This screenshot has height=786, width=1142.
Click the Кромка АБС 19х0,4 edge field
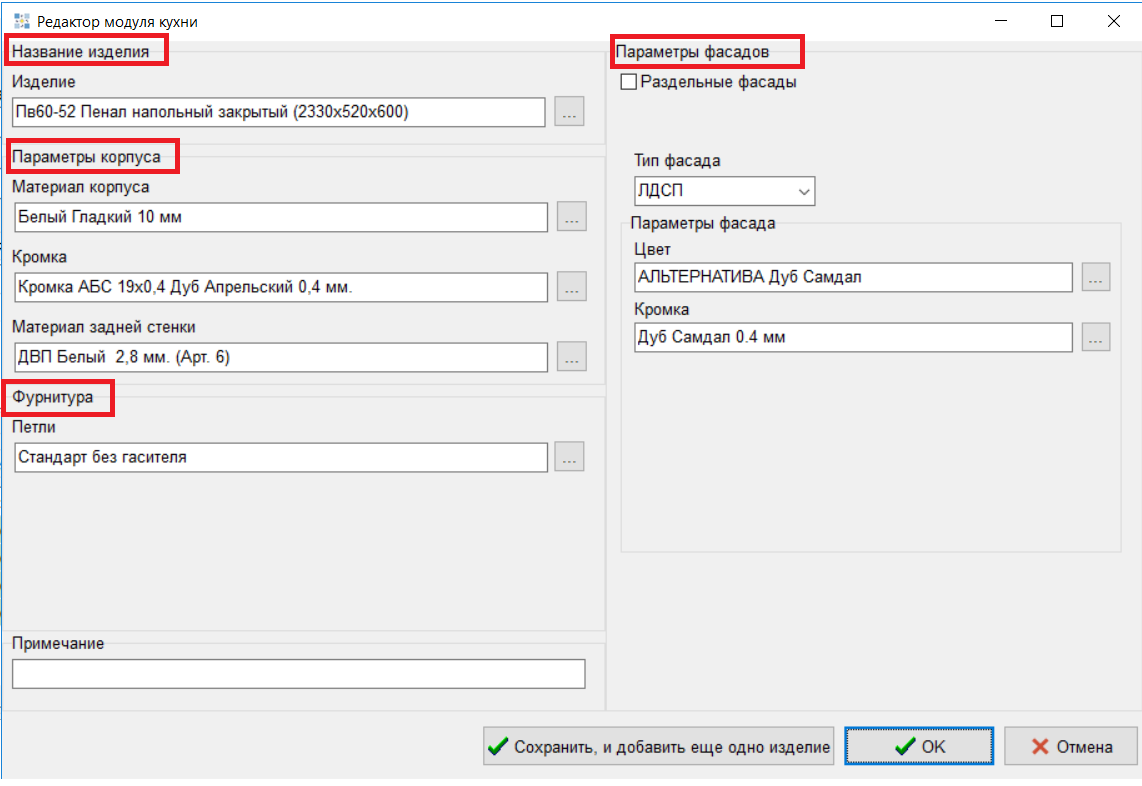pyautogui.click(x=281, y=288)
